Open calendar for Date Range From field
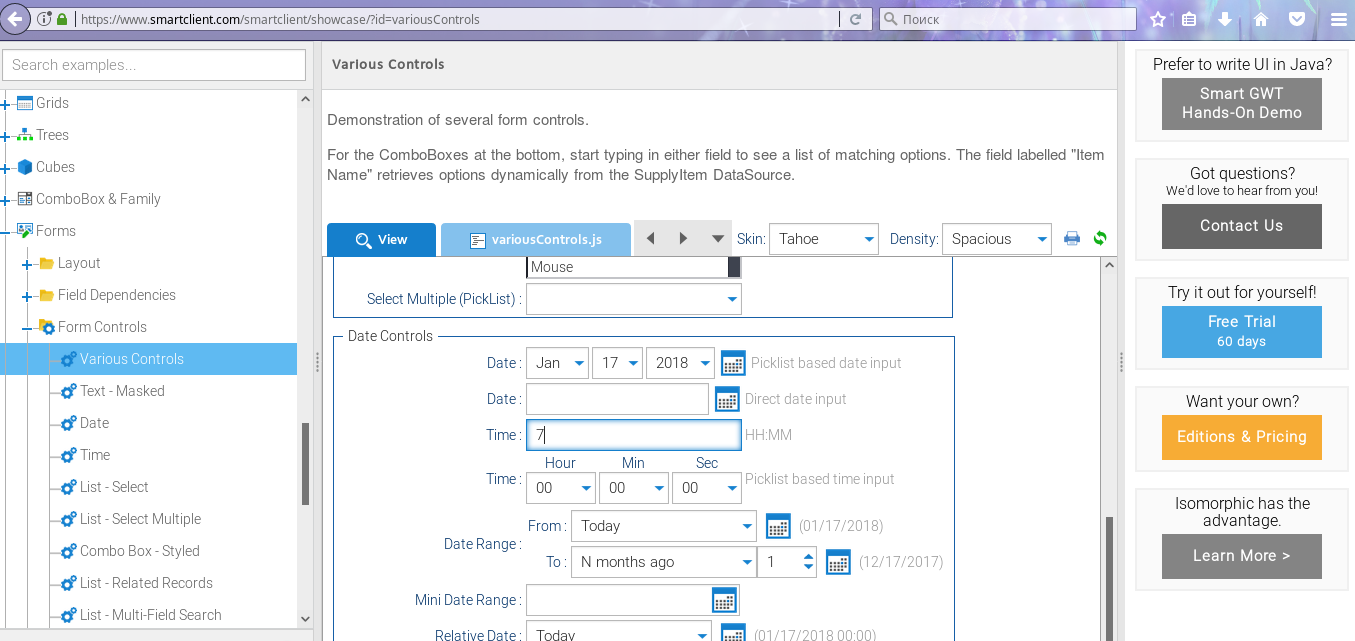 [778, 526]
